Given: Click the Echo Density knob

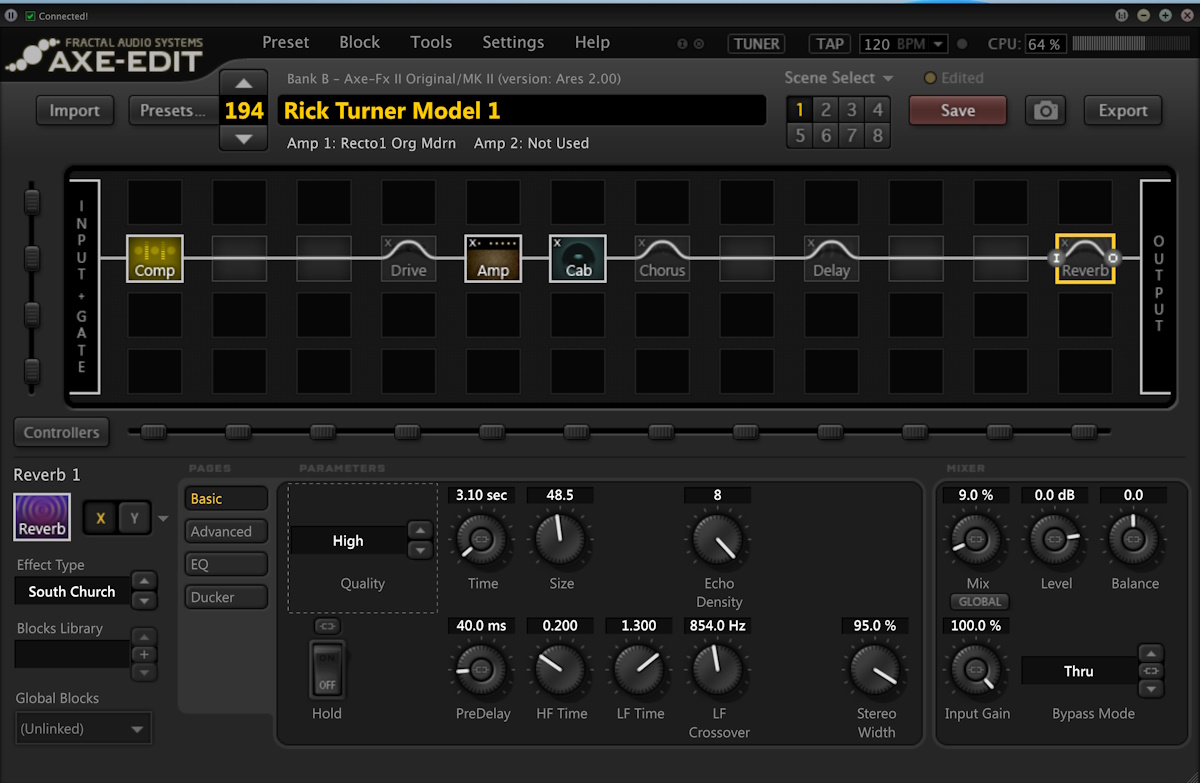Looking at the screenshot, I should tap(717, 538).
